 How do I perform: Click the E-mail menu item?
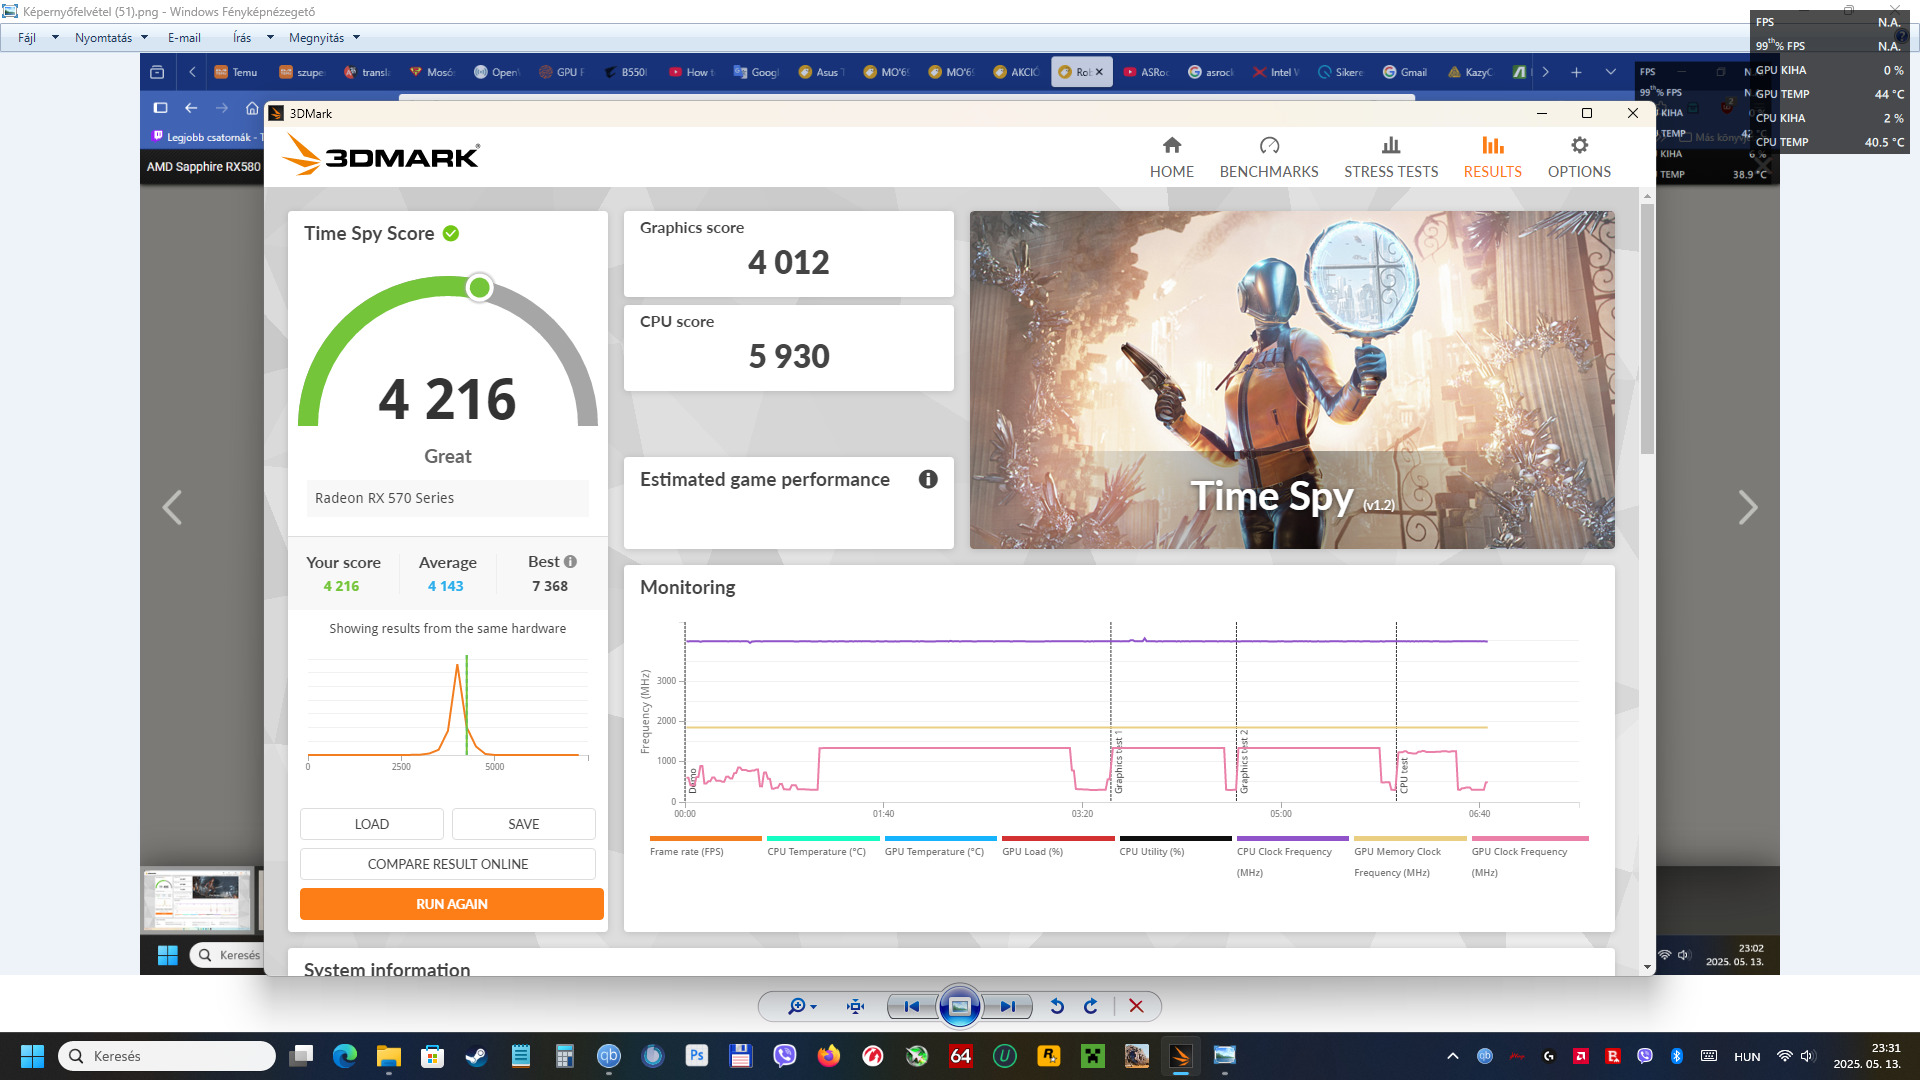184,38
